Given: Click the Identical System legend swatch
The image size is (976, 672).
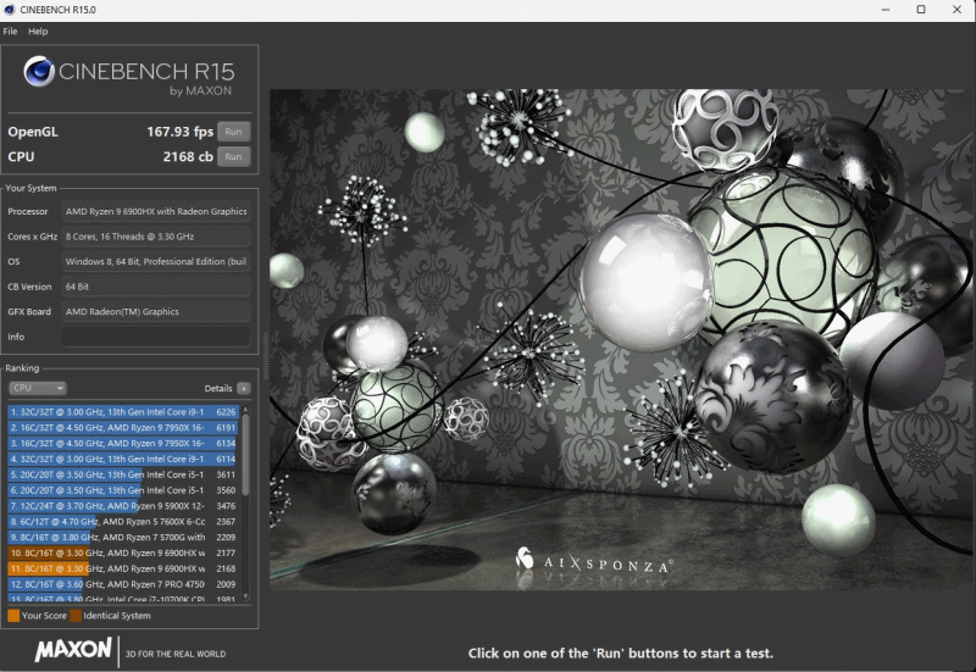Looking at the screenshot, I should [x=76, y=616].
